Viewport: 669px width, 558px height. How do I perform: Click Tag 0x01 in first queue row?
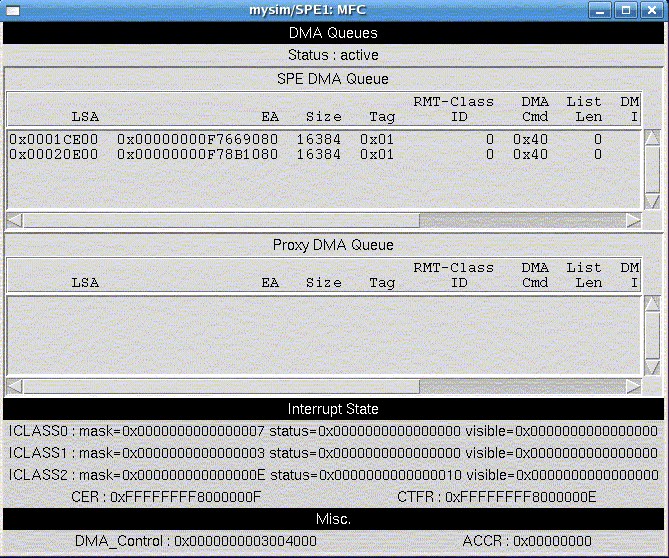377,140
